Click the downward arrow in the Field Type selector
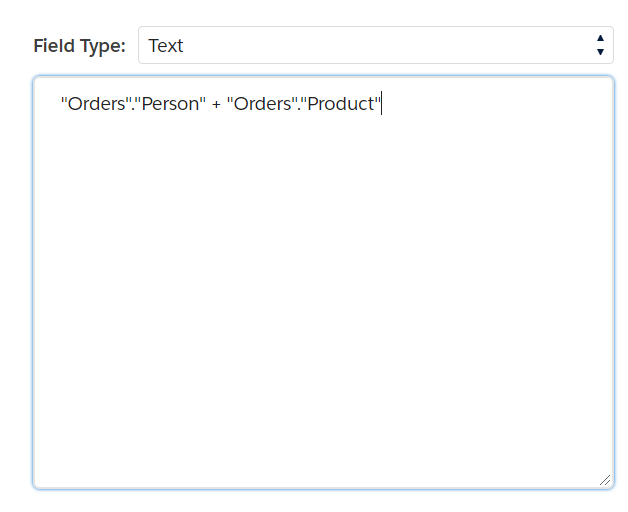 (x=600, y=52)
